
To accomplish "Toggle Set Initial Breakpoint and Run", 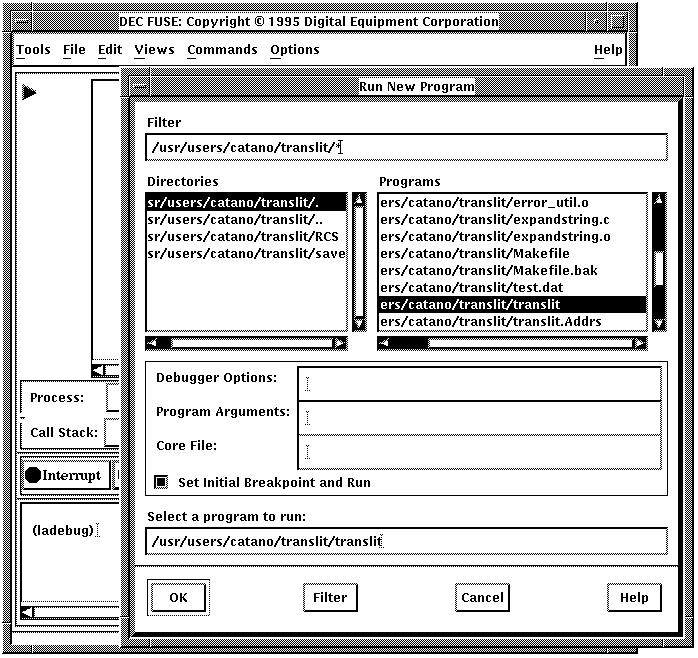I will coord(161,482).
